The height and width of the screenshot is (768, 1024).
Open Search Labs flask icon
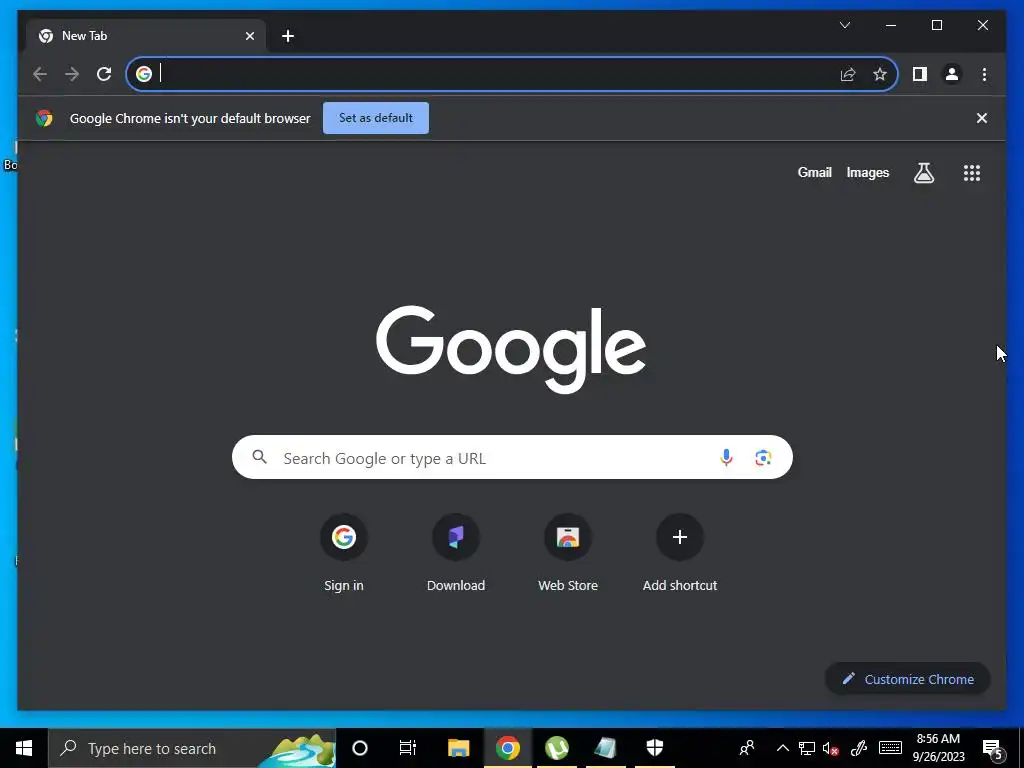[923, 173]
